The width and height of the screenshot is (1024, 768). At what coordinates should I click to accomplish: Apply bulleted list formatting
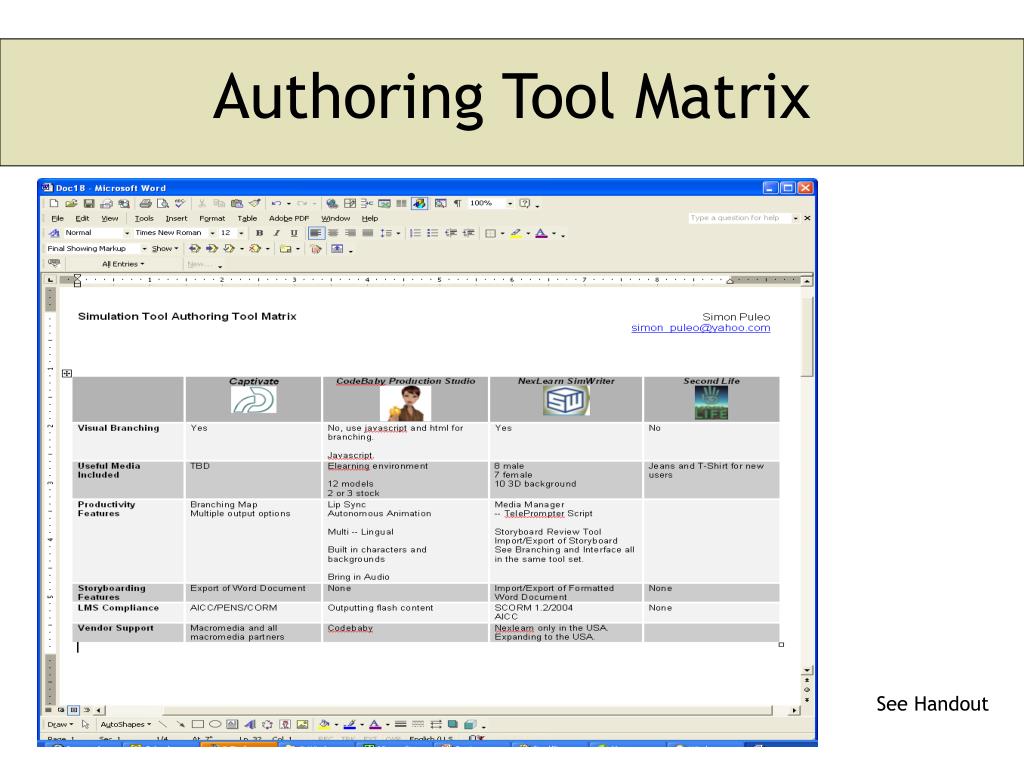[x=432, y=233]
